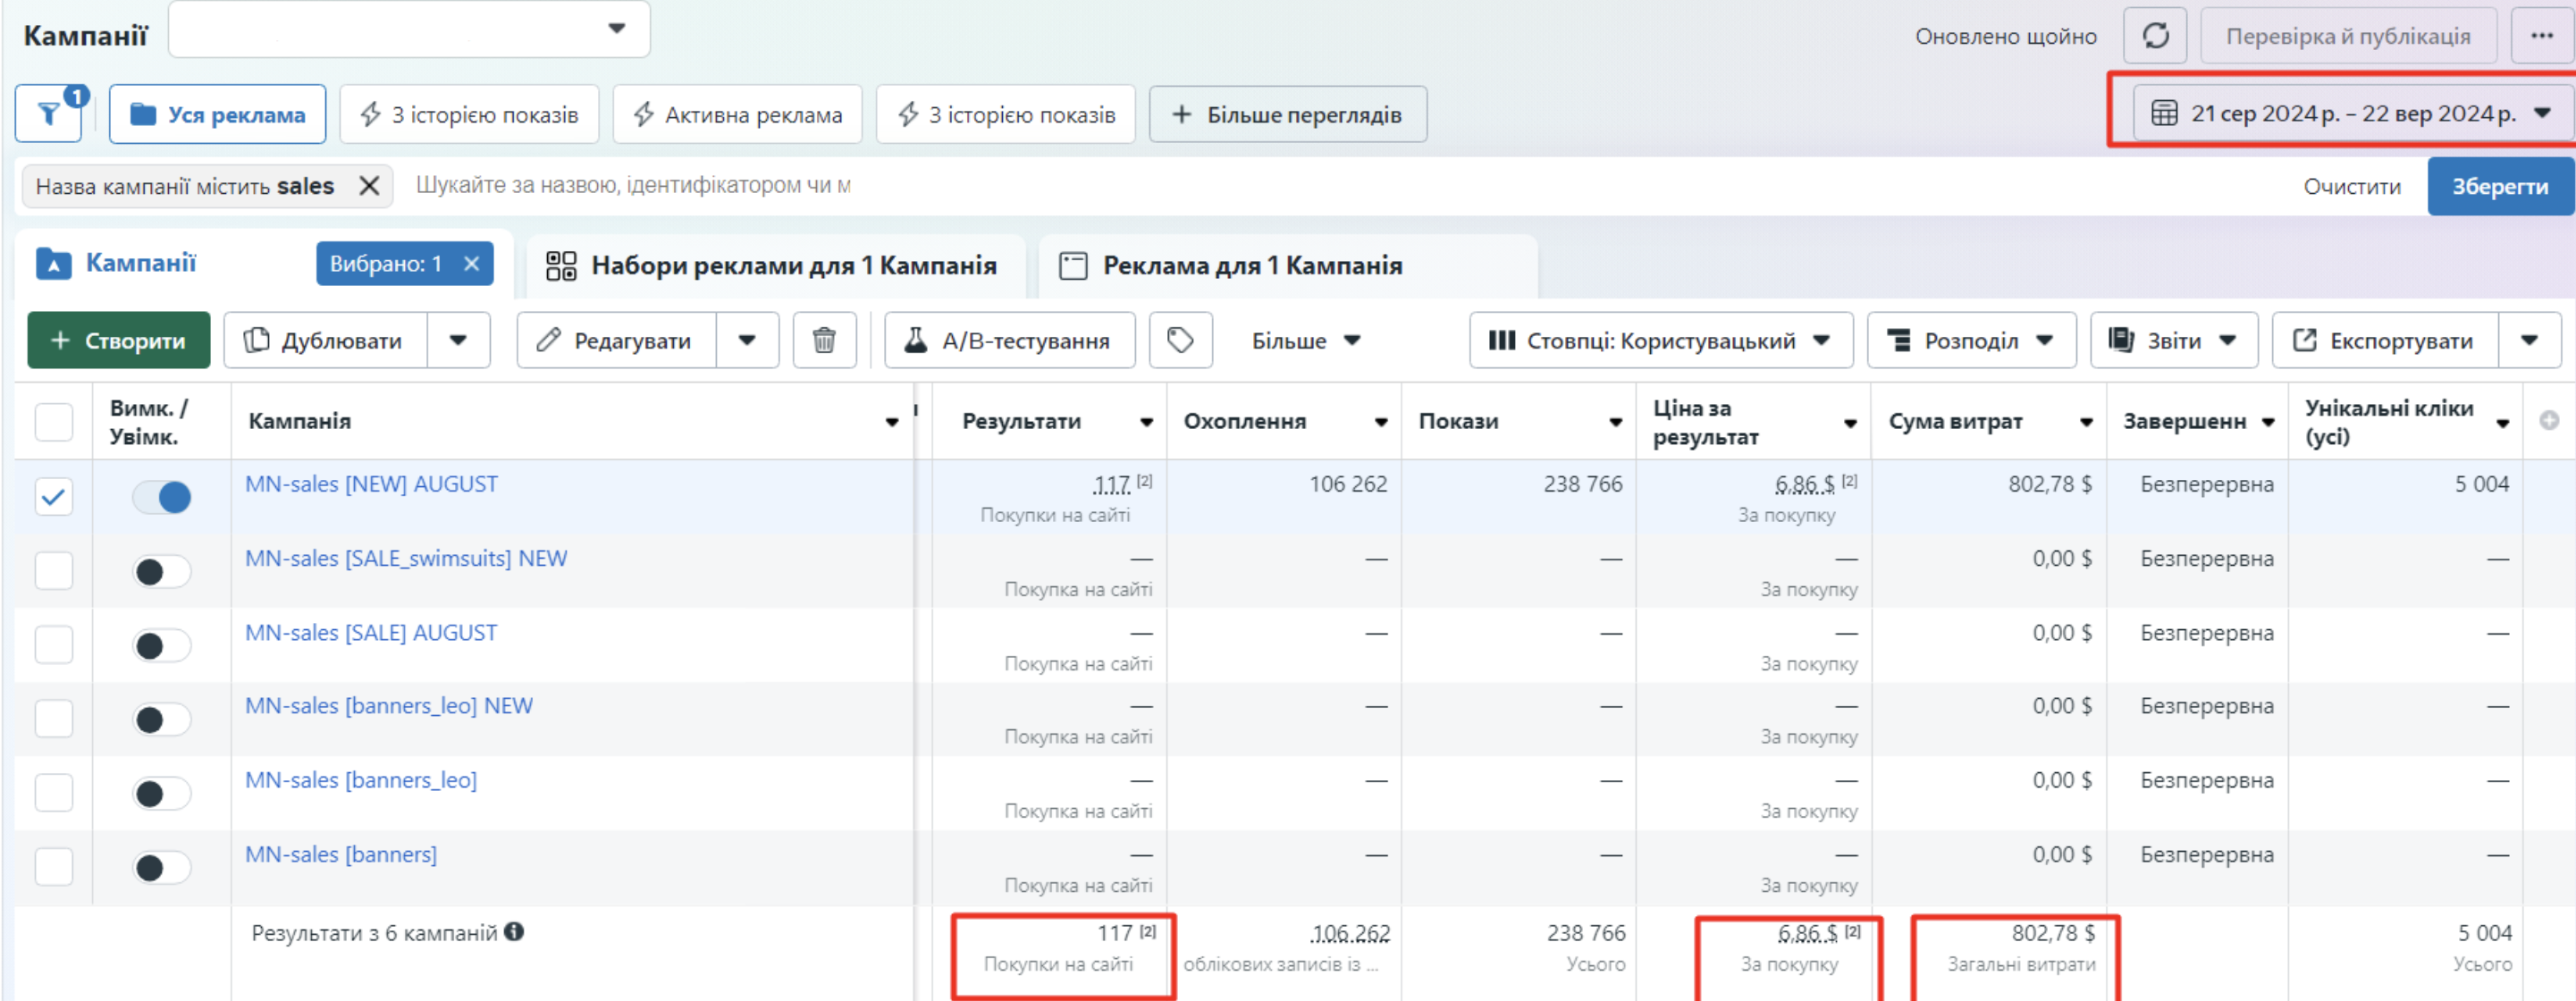Image resolution: width=2576 pixels, height=1001 pixels.
Task: Open the MN-sales [SALE_swimsuits] NEW campaign link
Action: [406, 558]
